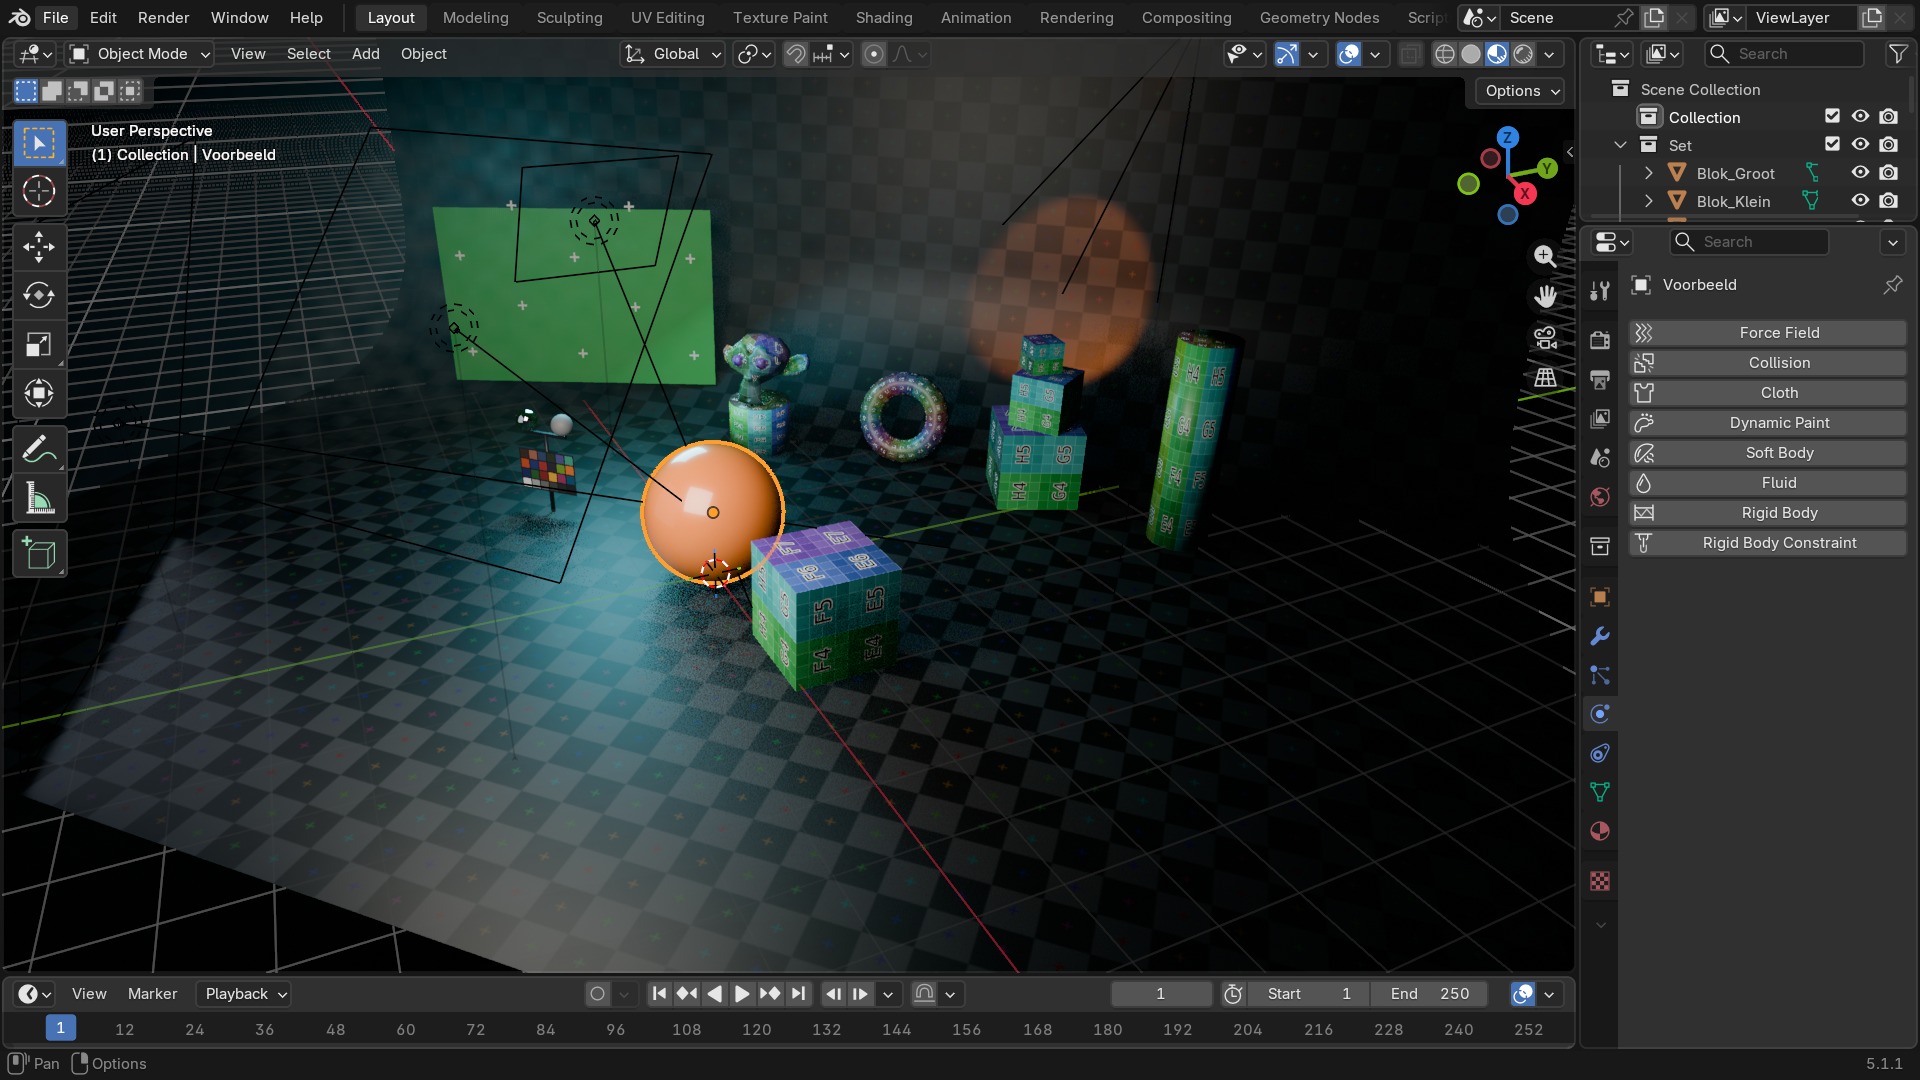Select the Measure tool

39,499
